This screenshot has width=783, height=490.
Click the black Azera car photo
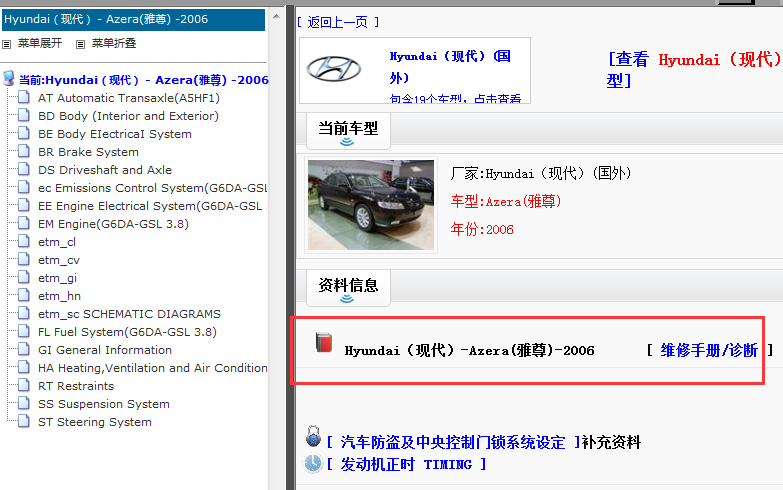click(x=371, y=205)
